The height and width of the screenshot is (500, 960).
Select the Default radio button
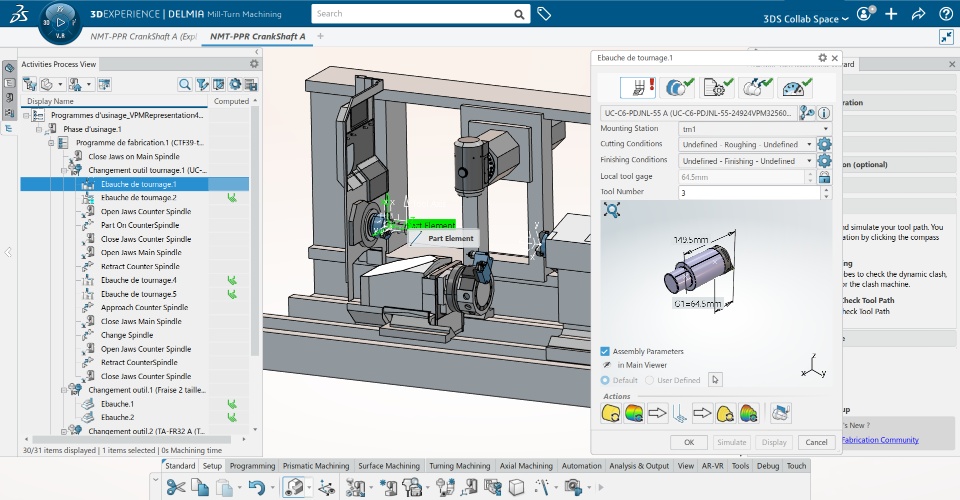pyautogui.click(x=605, y=380)
